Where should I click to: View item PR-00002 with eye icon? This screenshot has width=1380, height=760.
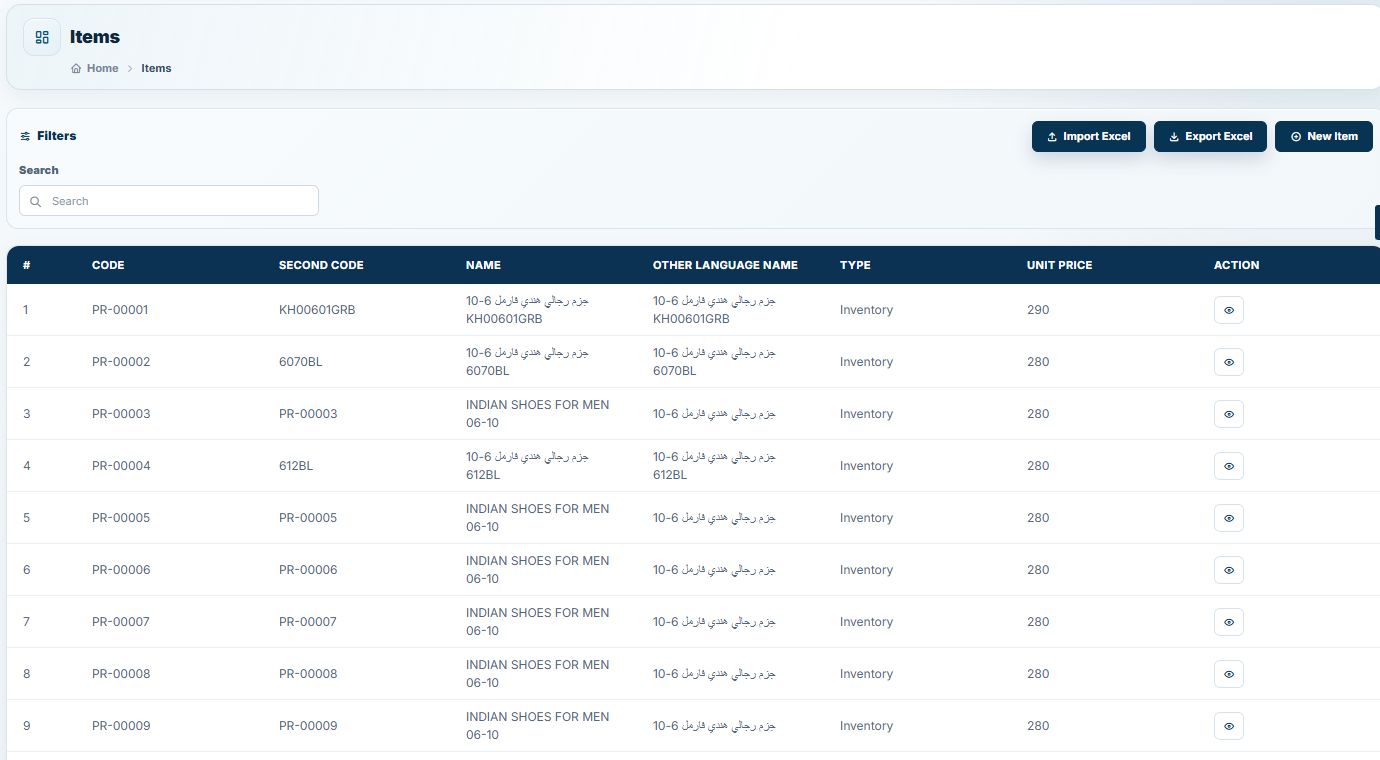pyautogui.click(x=1229, y=362)
